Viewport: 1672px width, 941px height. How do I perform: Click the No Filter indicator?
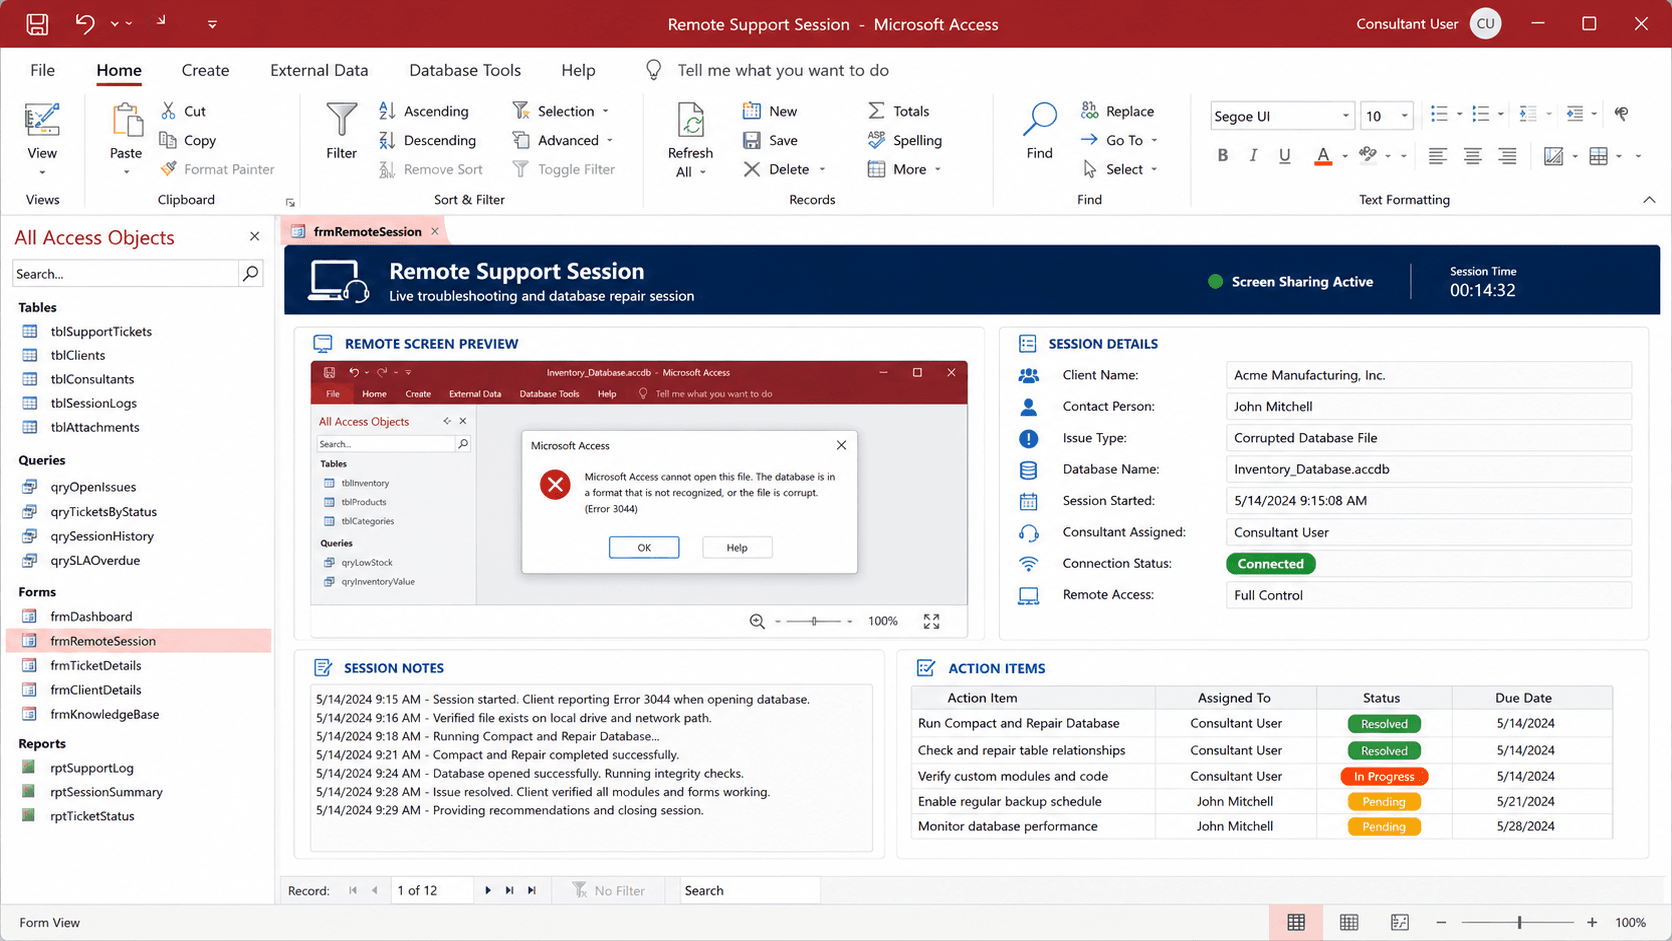pyautogui.click(x=608, y=890)
